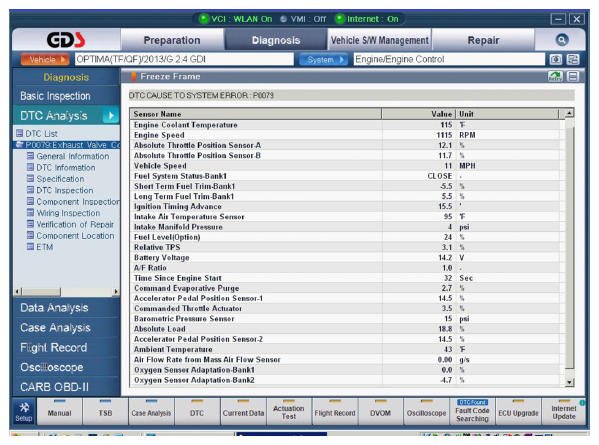Open the System selector button
This screenshot has width=599, height=445.
pyautogui.click(x=323, y=60)
